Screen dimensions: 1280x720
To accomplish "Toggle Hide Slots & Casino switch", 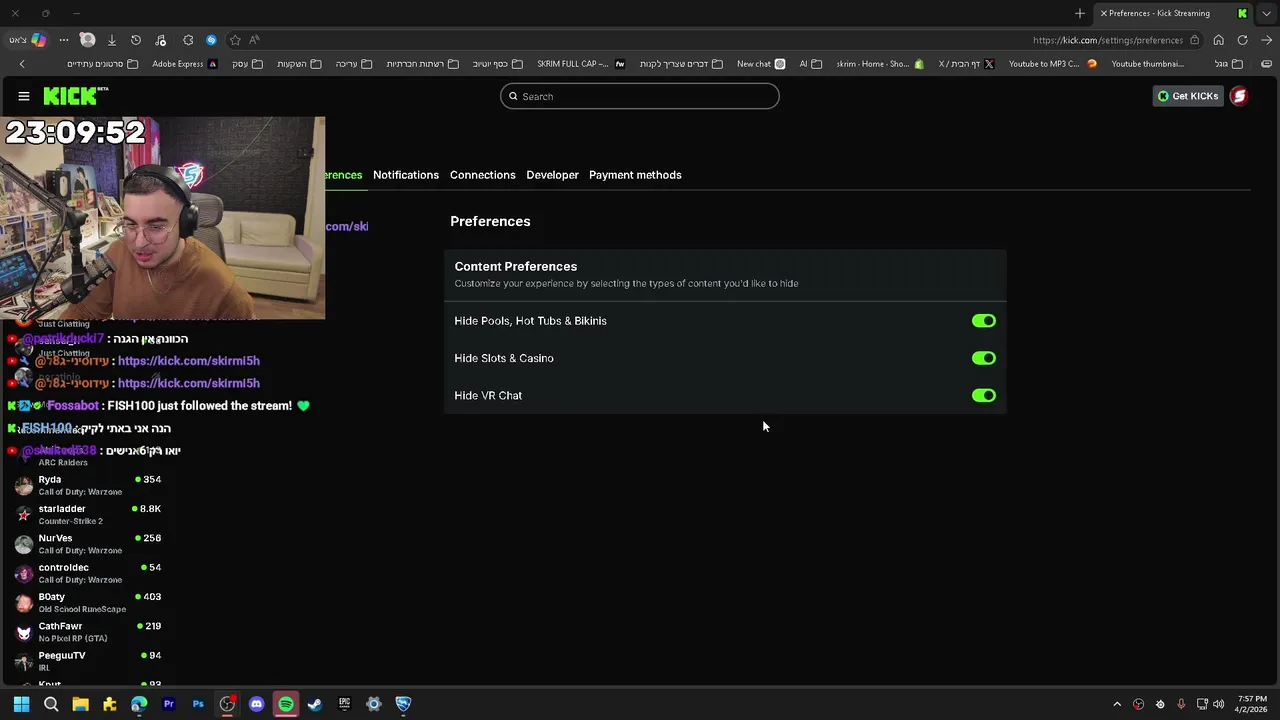I will (984, 358).
